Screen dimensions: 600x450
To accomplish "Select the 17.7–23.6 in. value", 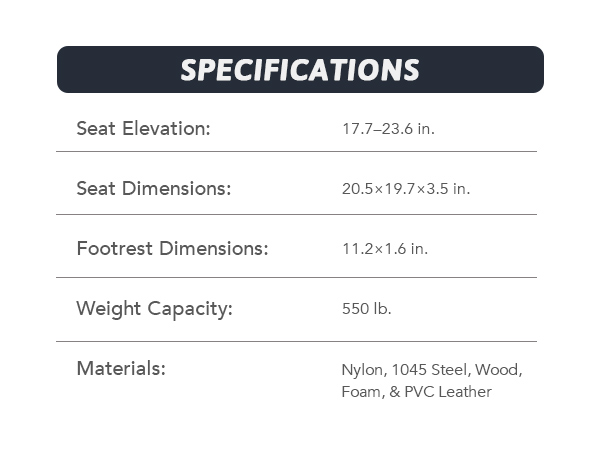I will 388,130.
